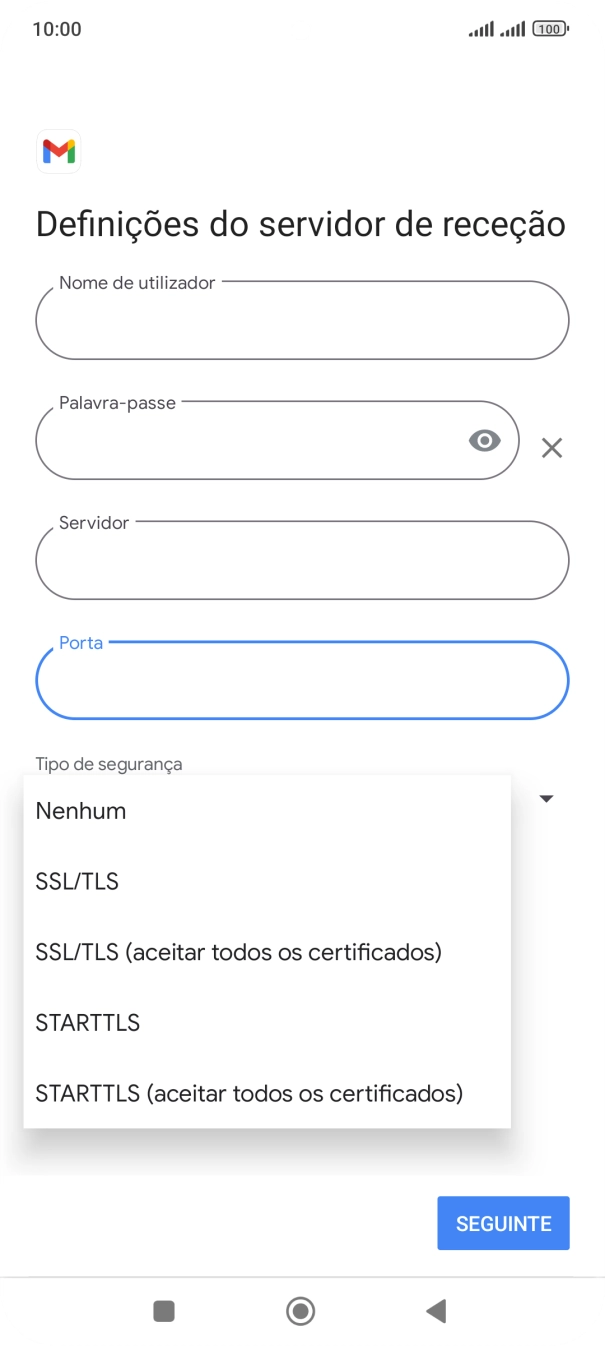Screen dimensions: 605x1346
Task: Select SSL/TLS aceitar todos os certificados
Action: tap(237, 952)
